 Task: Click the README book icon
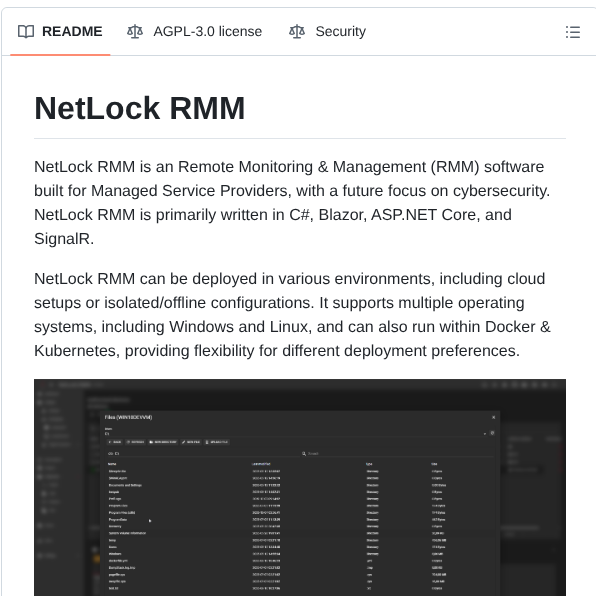(x=26, y=32)
